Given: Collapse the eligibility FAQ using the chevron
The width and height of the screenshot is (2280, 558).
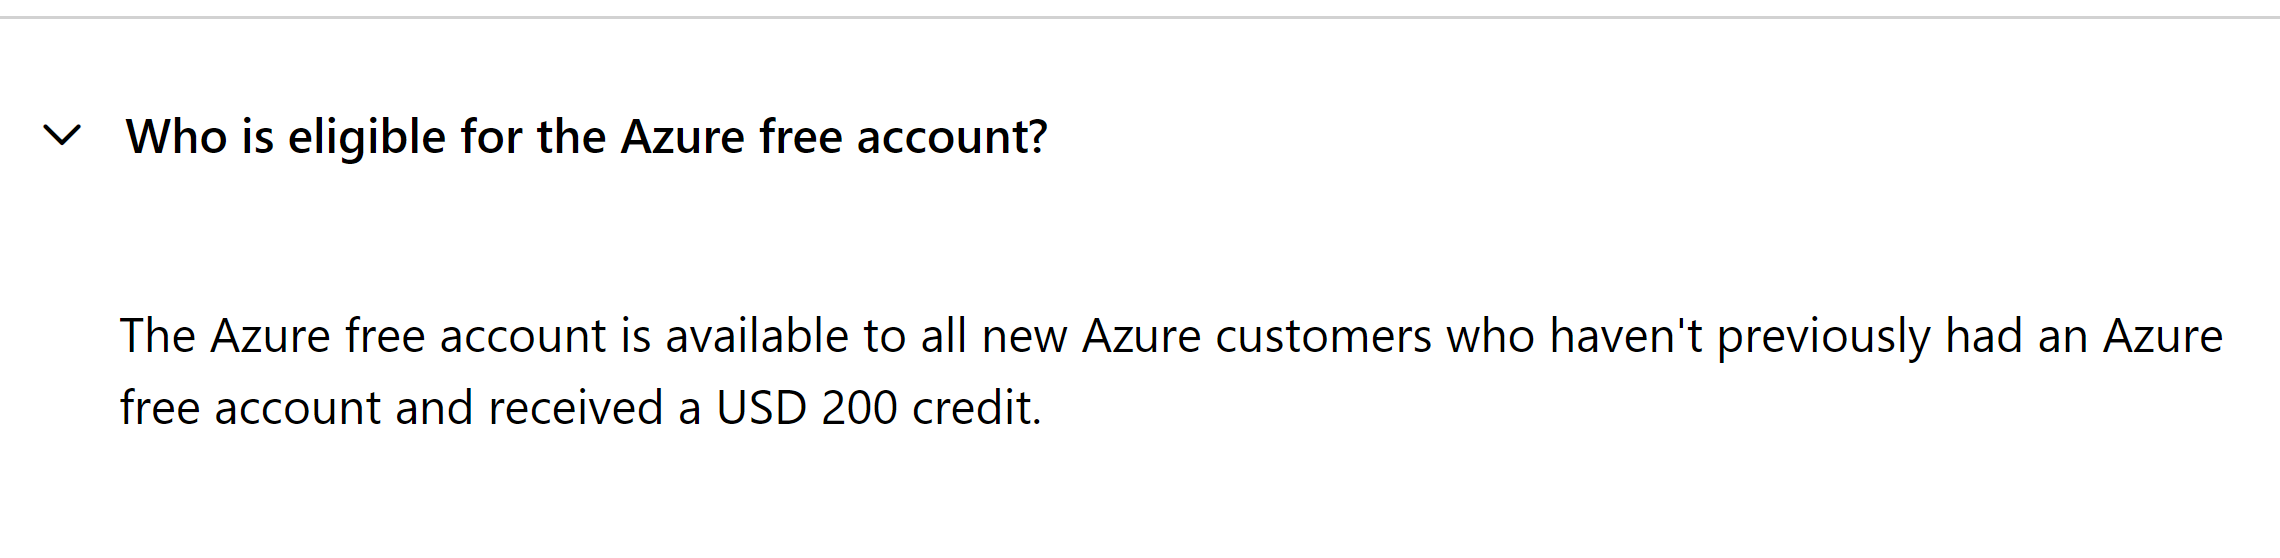Looking at the screenshot, I should 62,135.
